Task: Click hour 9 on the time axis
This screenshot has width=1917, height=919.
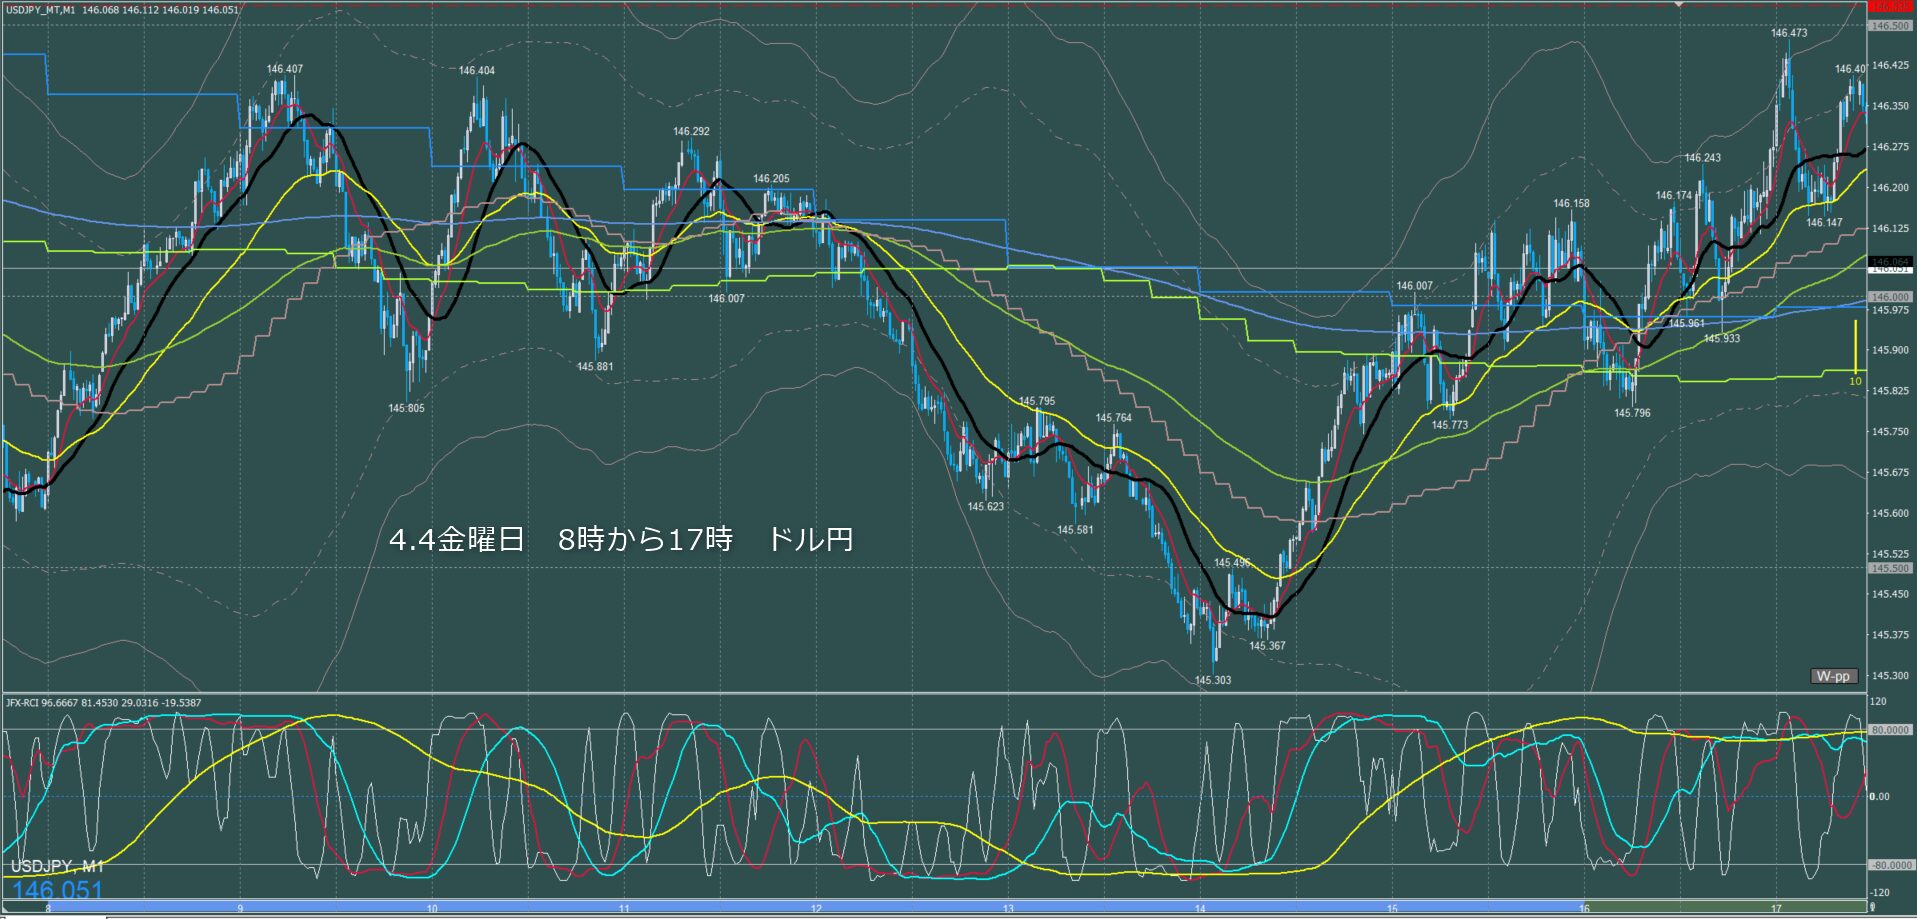Action: [x=240, y=909]
